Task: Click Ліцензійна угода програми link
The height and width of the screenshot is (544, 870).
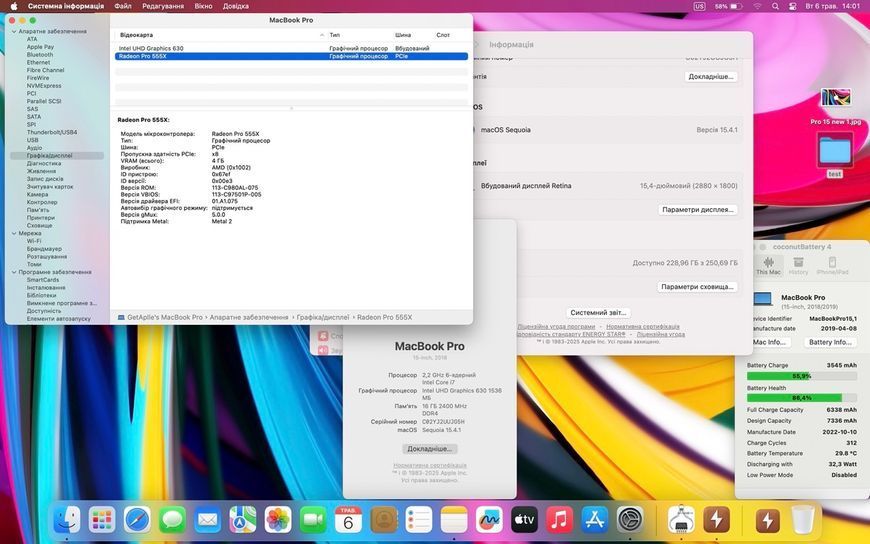Action: (x=556, y=326)
